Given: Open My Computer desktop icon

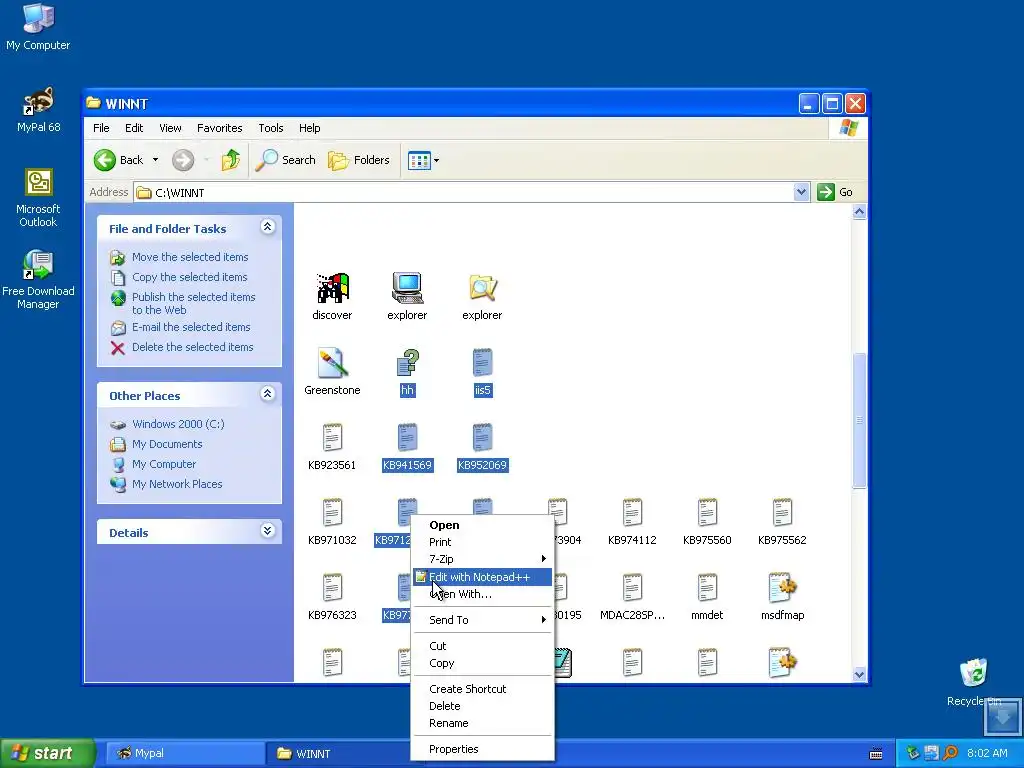Looking at the screenshot, I should 38,26.
